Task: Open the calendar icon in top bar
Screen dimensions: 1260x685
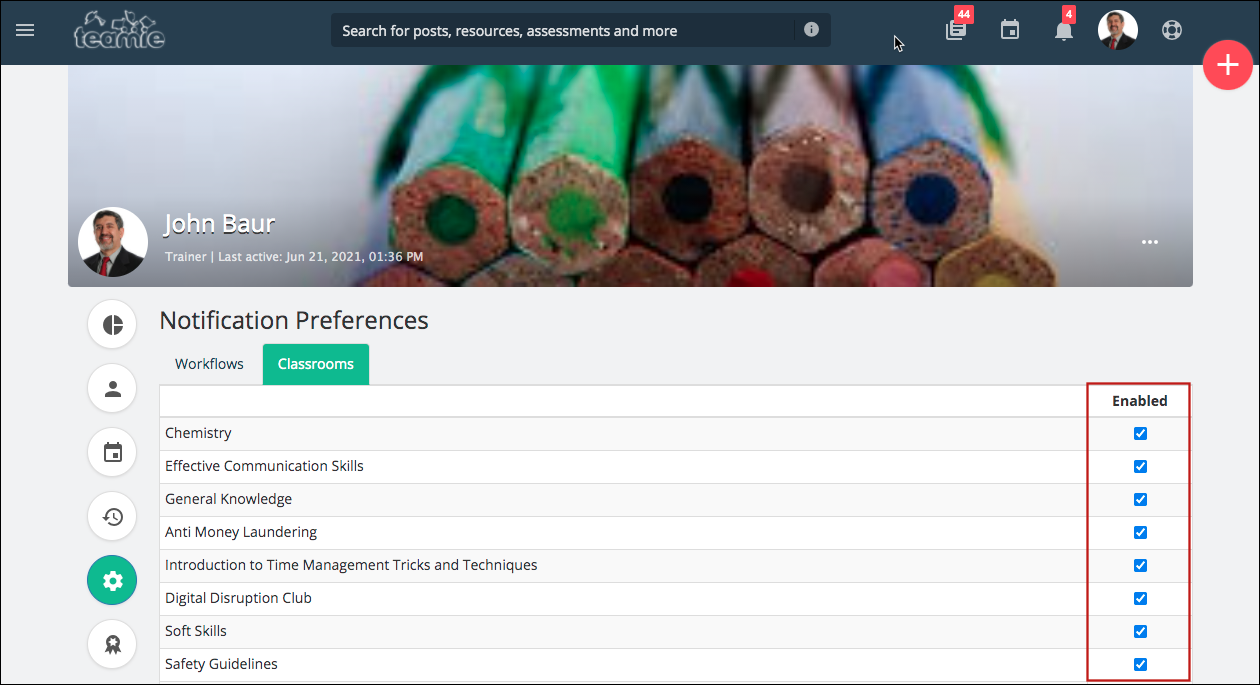Action: pos(1010,30)
